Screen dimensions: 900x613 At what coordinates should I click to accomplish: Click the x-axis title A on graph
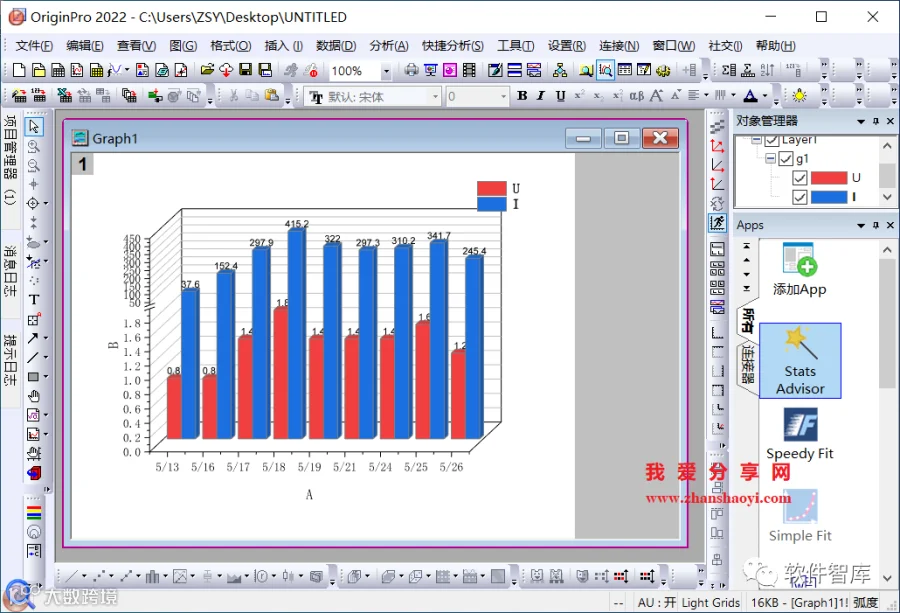[309, 495]
